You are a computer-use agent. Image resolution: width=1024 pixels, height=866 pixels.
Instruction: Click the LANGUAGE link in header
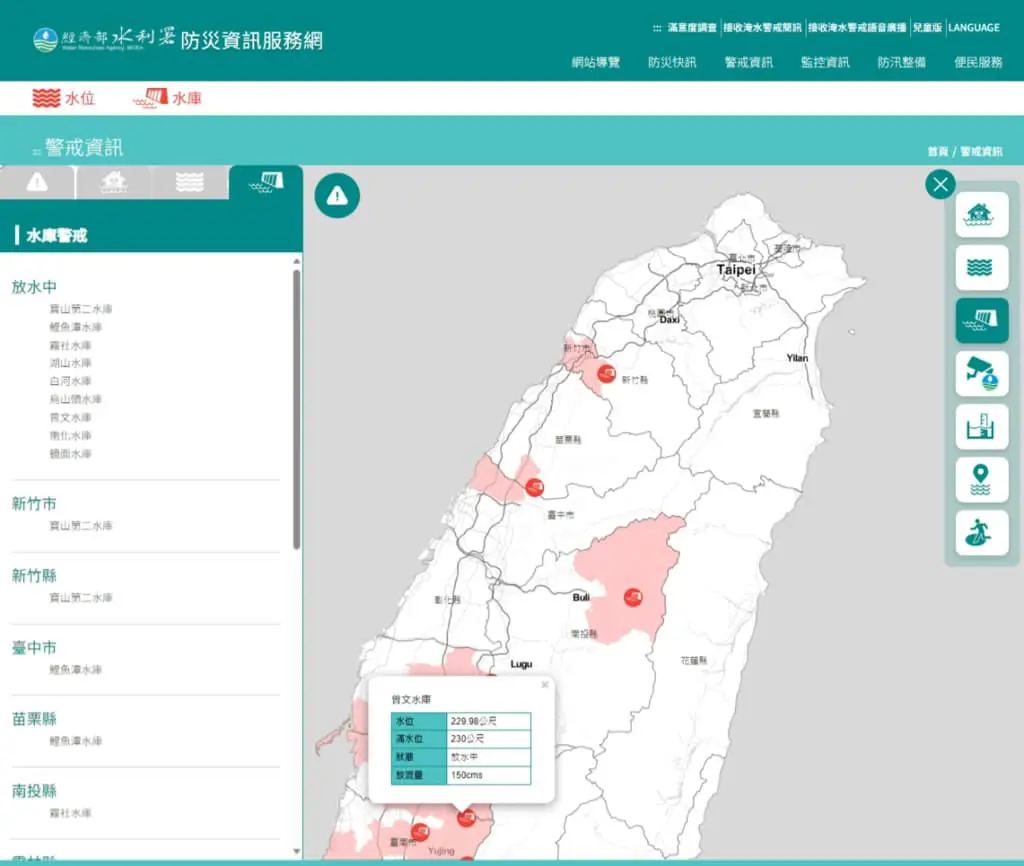click(x=974, y=27)
